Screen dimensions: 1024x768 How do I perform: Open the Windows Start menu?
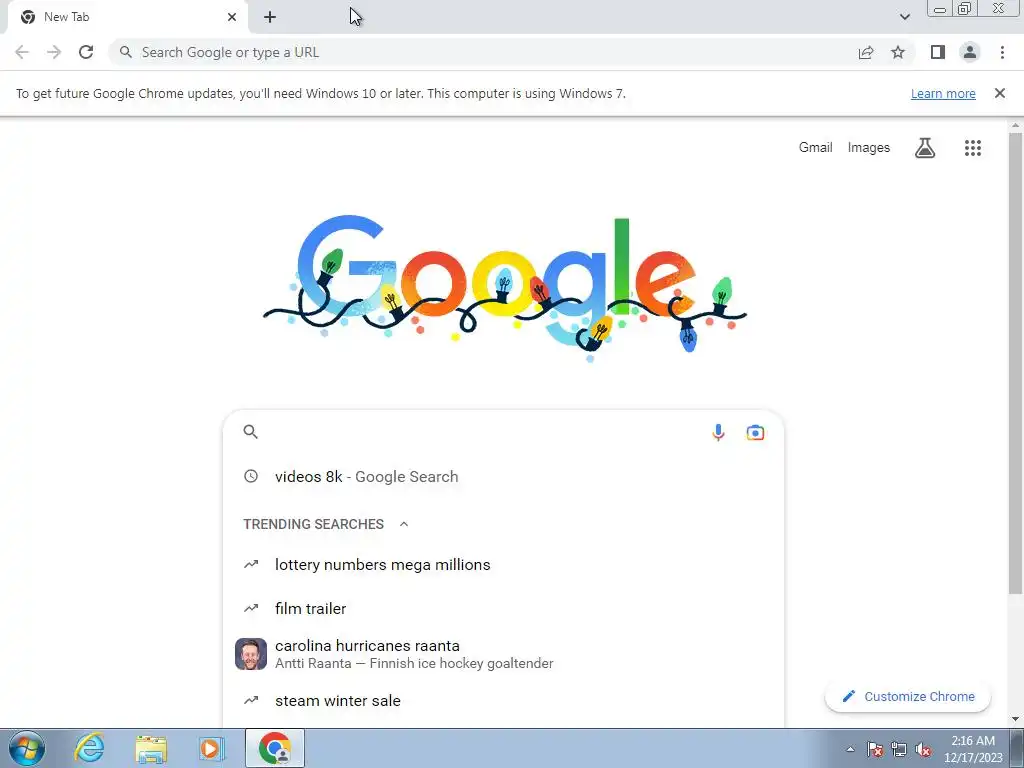pos(27,748)
